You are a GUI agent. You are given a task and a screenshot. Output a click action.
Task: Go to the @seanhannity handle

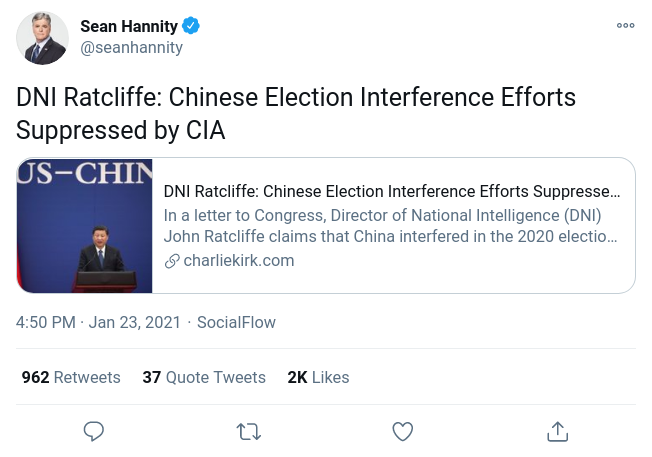tap(131, 48)
